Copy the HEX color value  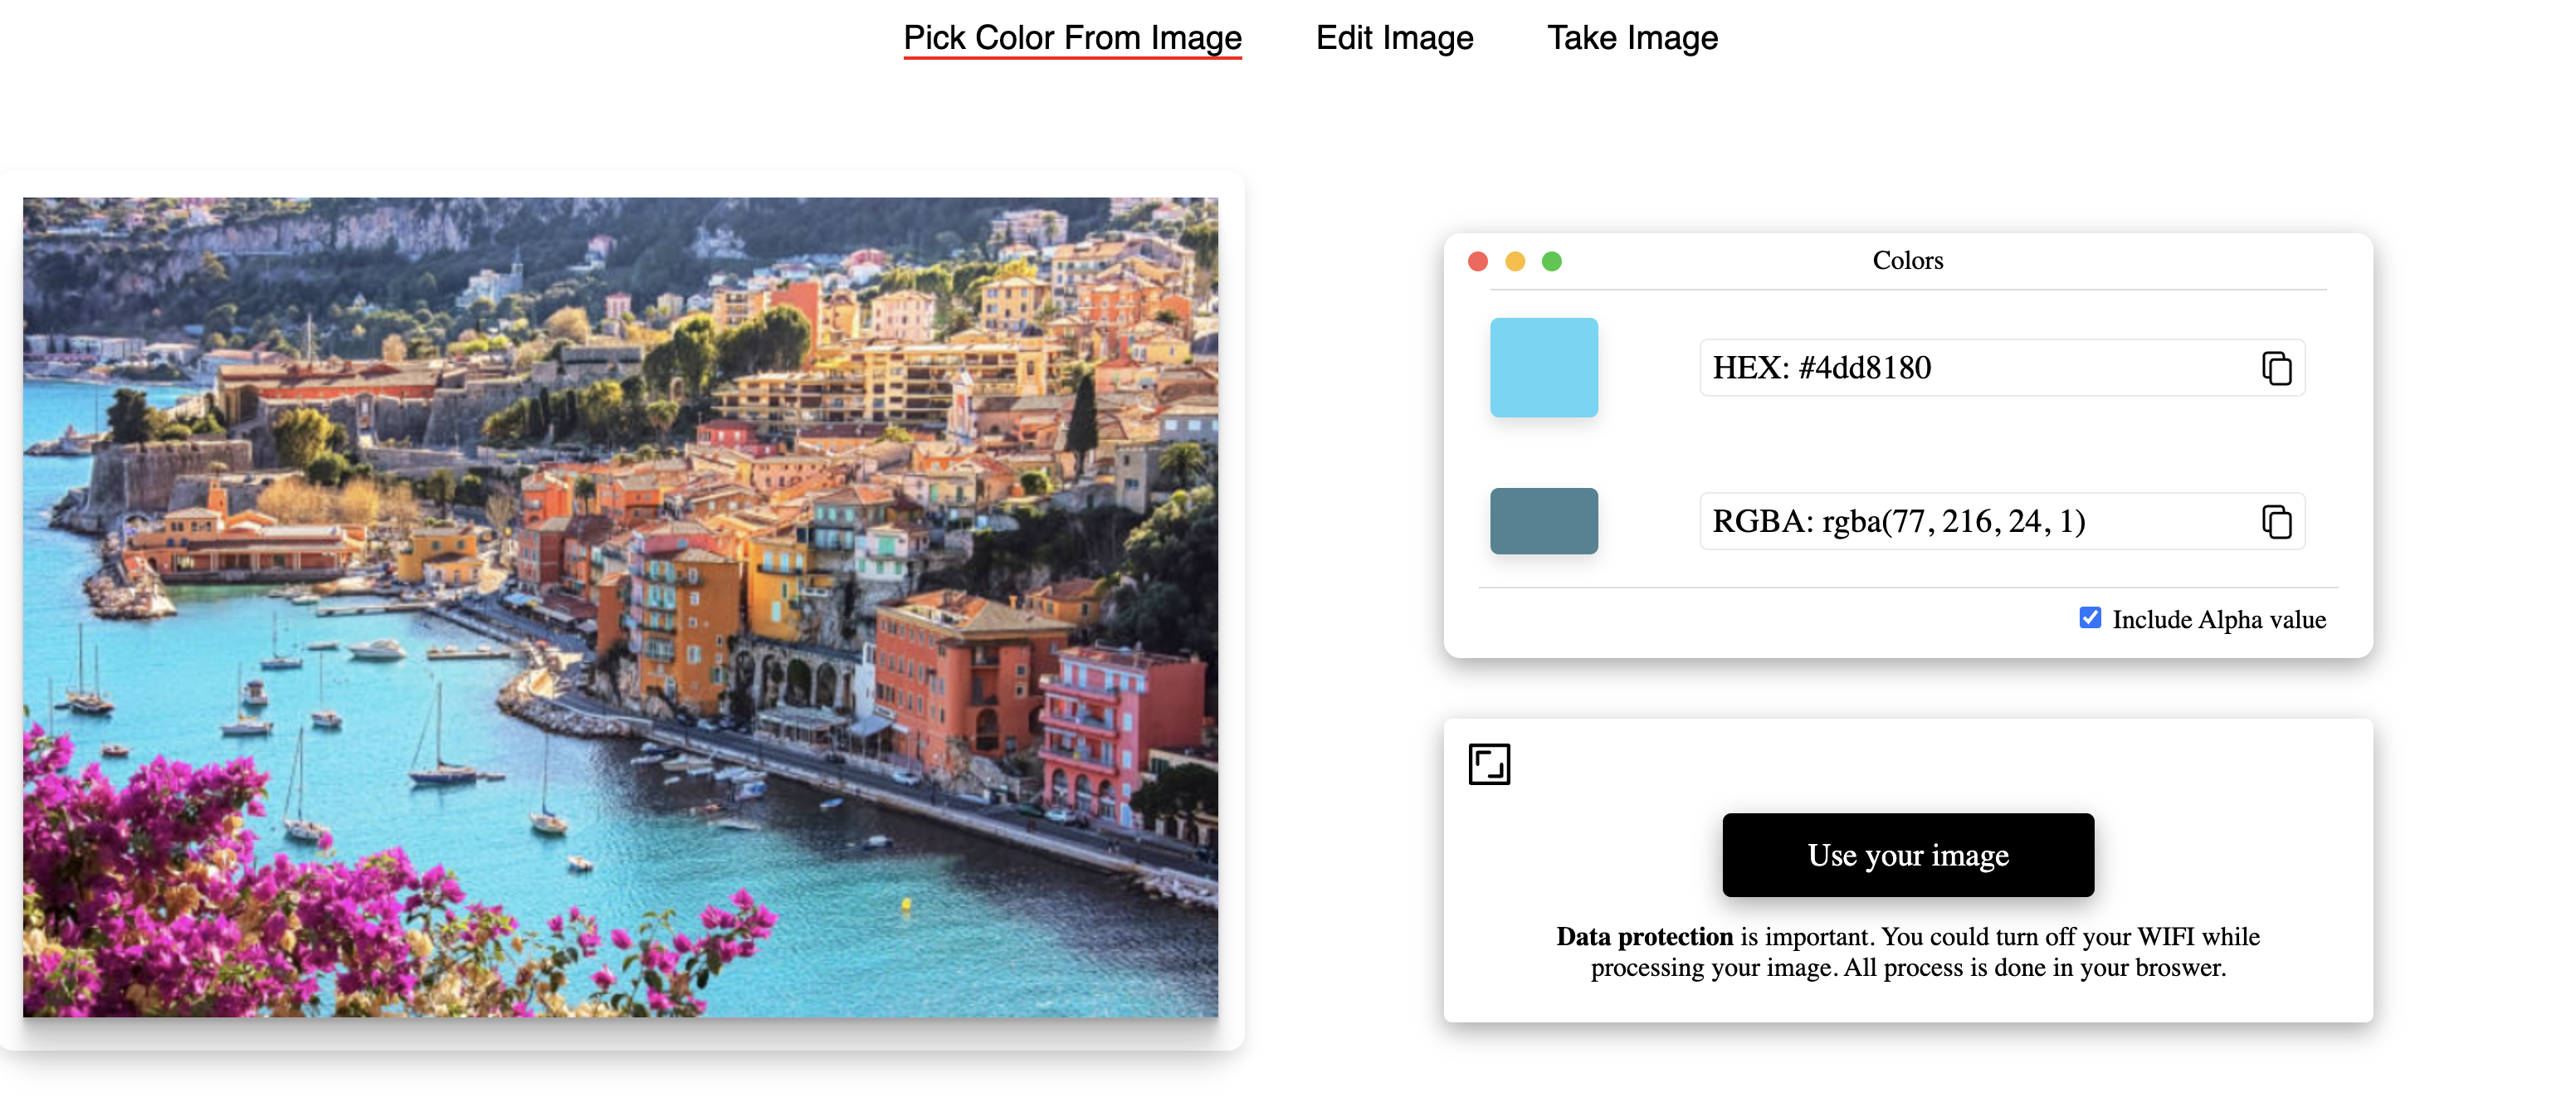coord(2276,368)
